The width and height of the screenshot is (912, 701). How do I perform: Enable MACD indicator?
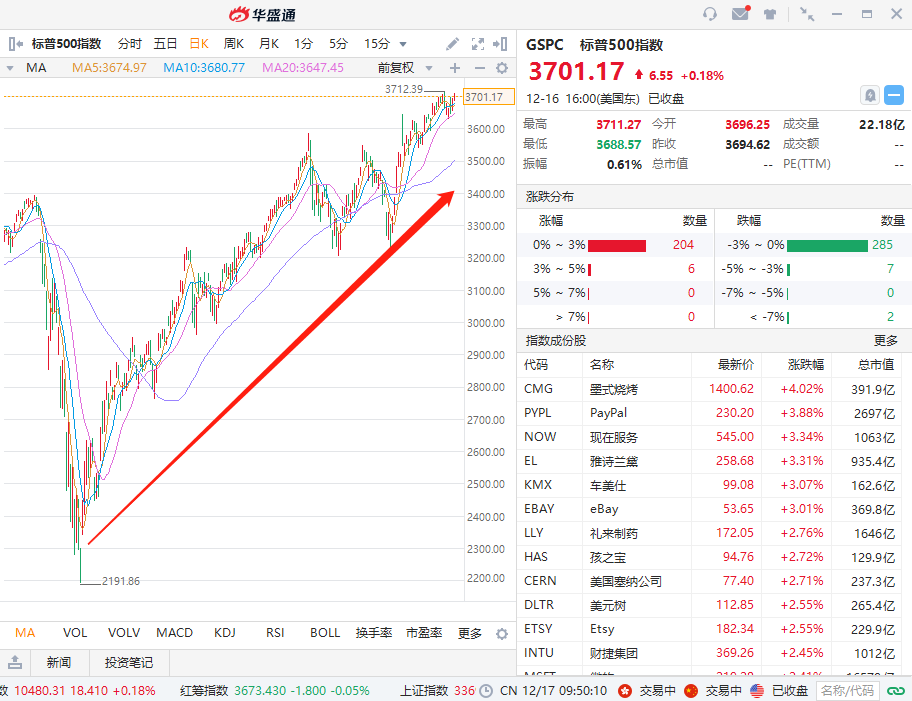174,633
